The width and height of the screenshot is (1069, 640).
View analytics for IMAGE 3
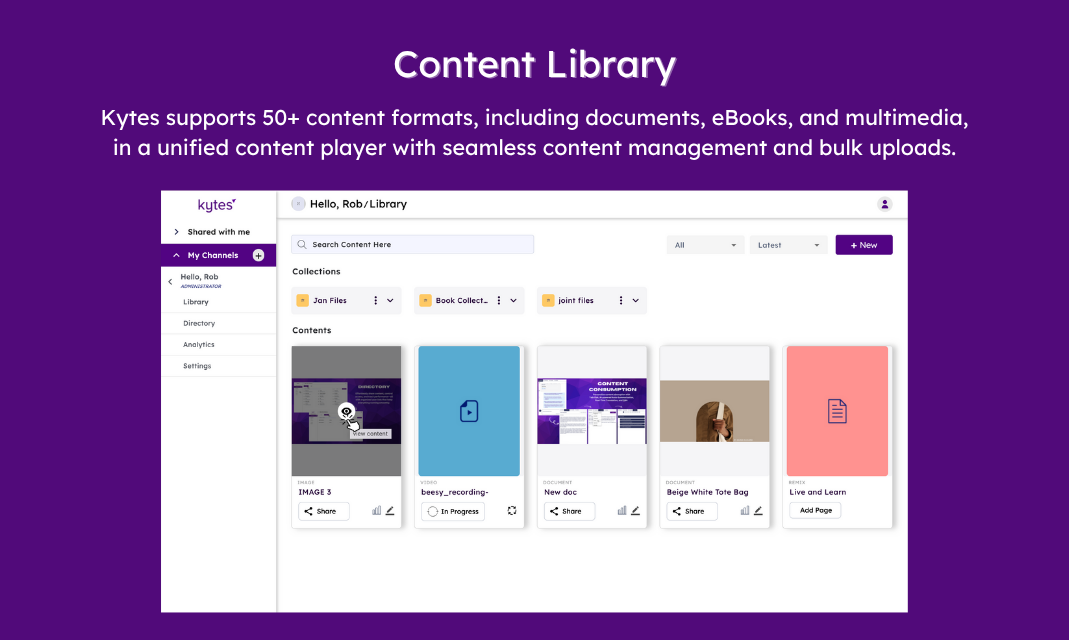(376, 511)
